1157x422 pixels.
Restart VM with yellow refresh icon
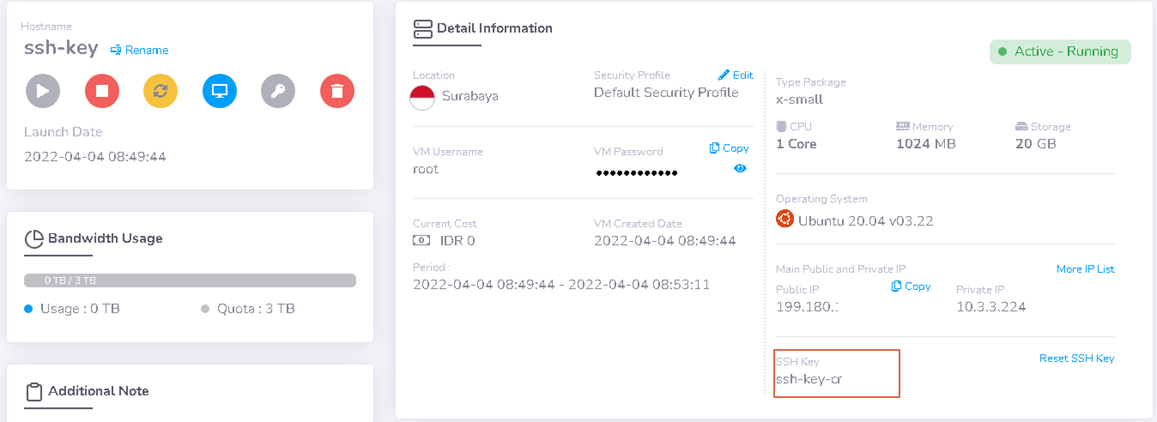tap(160, 91)
